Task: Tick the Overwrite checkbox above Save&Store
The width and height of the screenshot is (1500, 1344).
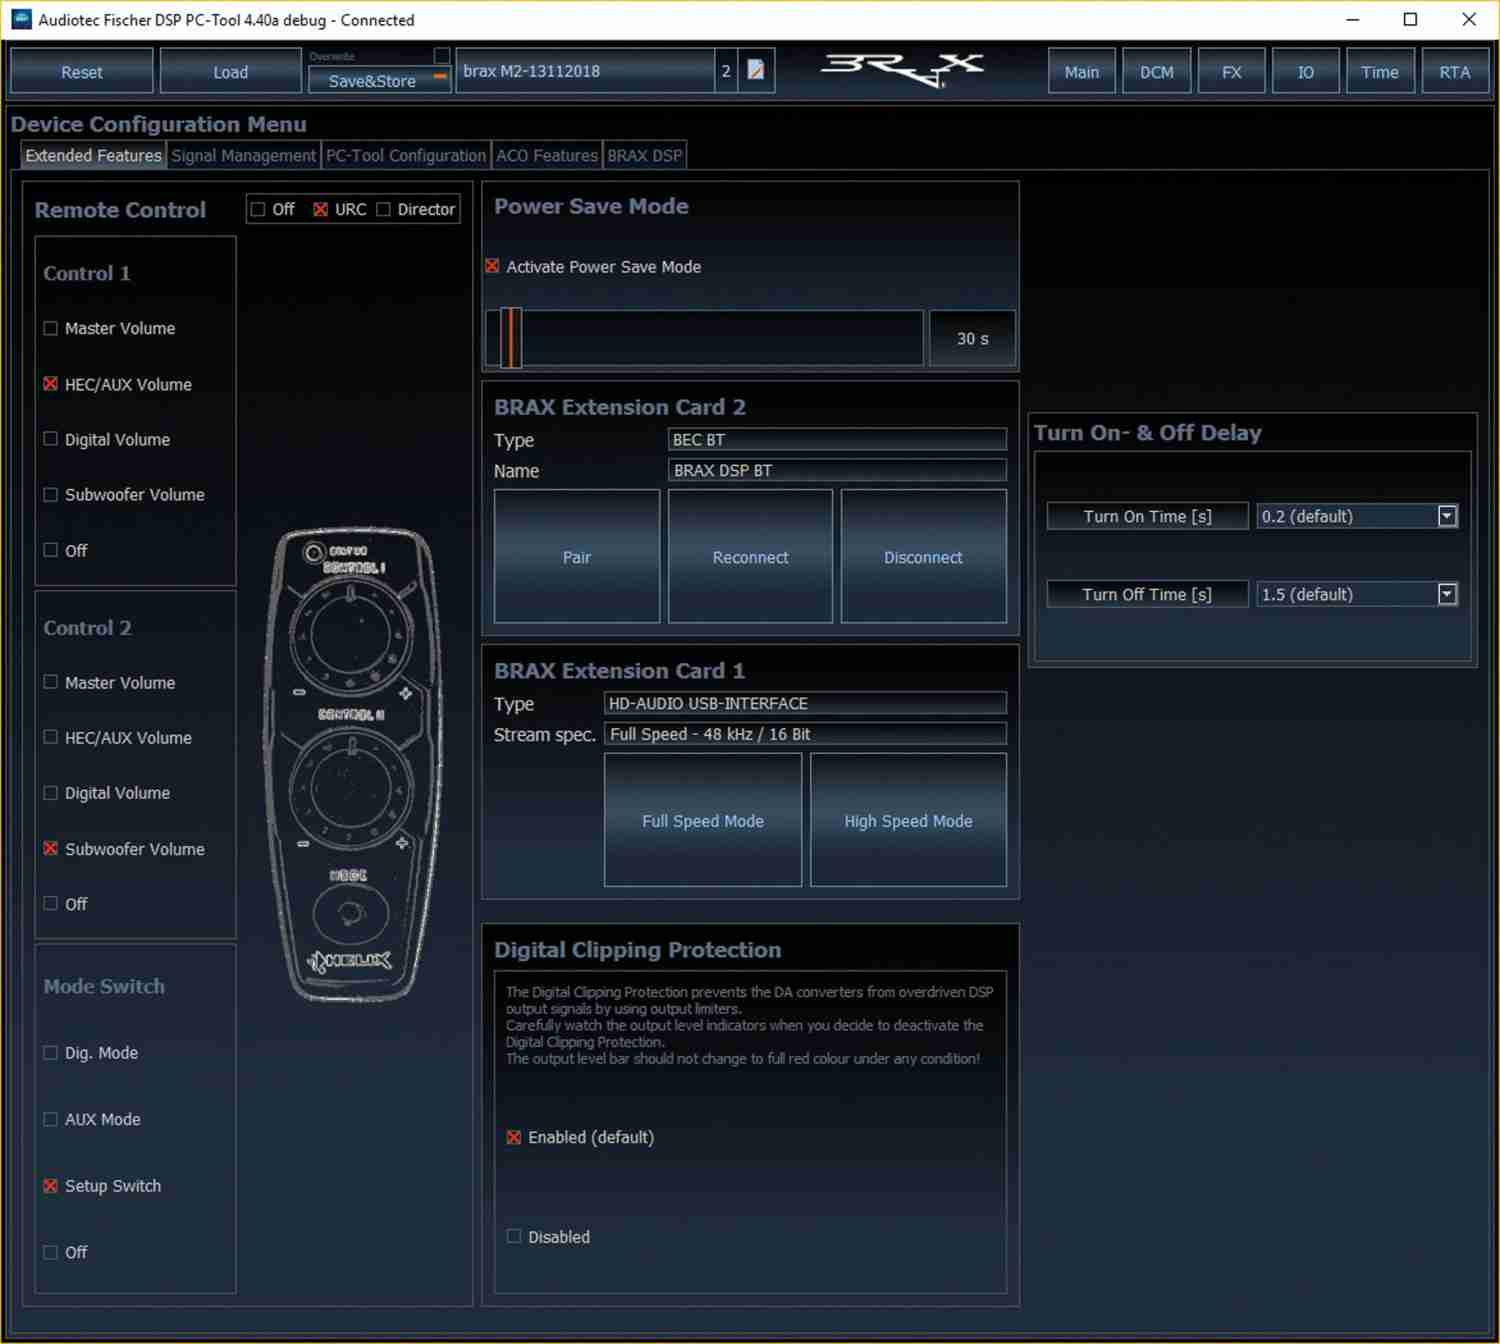Action: [441, 55]
